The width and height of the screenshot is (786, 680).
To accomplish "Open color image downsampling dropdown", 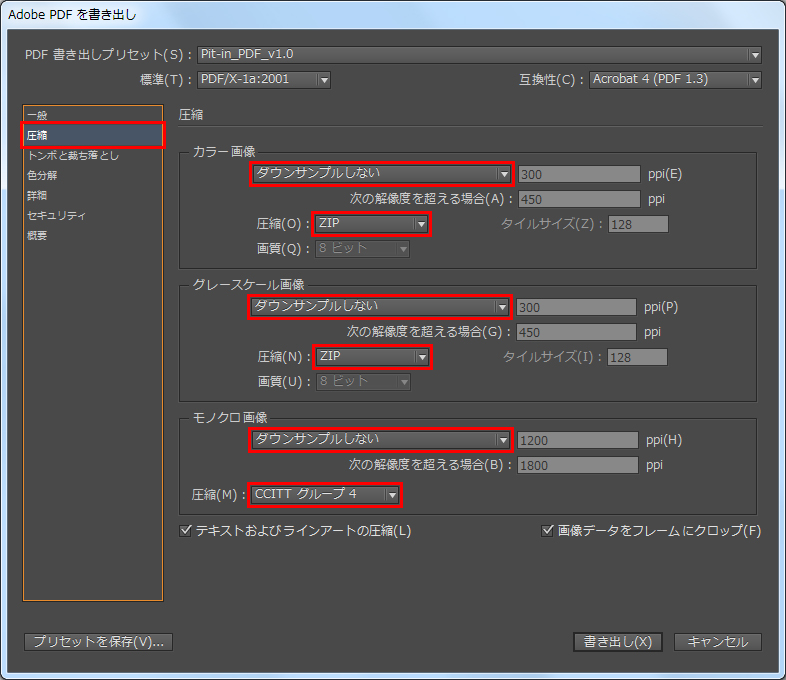I will click(381, 174).
